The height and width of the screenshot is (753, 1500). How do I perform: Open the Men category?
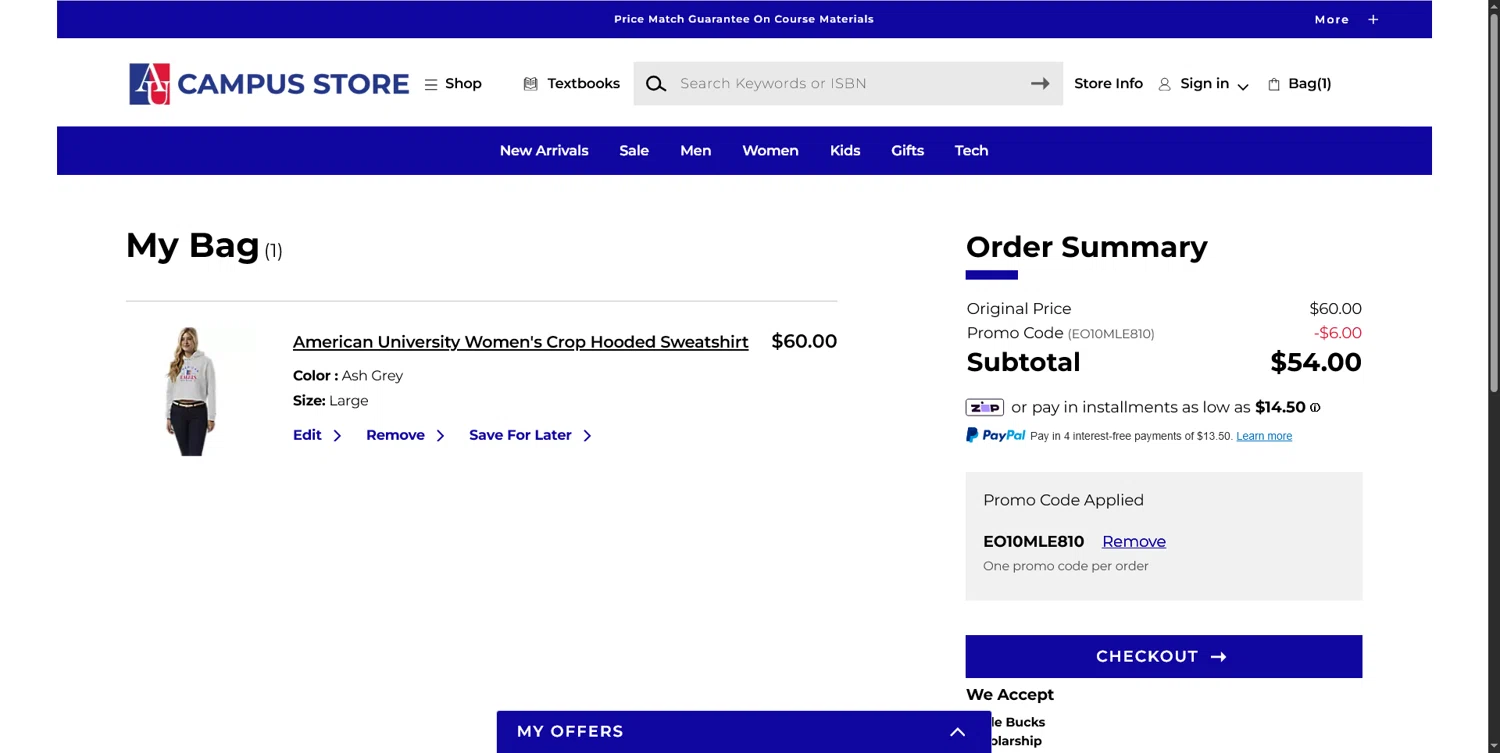(x=696, y=151)
